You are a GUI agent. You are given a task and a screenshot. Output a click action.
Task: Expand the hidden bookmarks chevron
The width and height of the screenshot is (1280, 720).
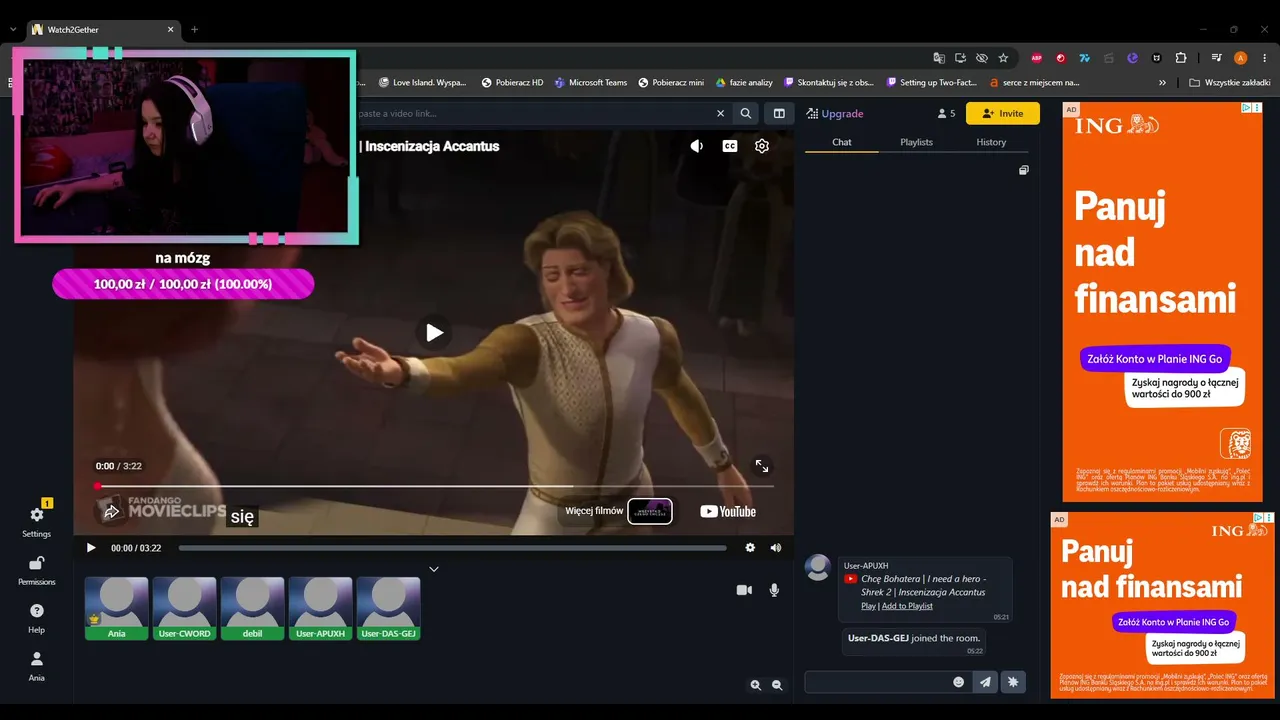1162,82
